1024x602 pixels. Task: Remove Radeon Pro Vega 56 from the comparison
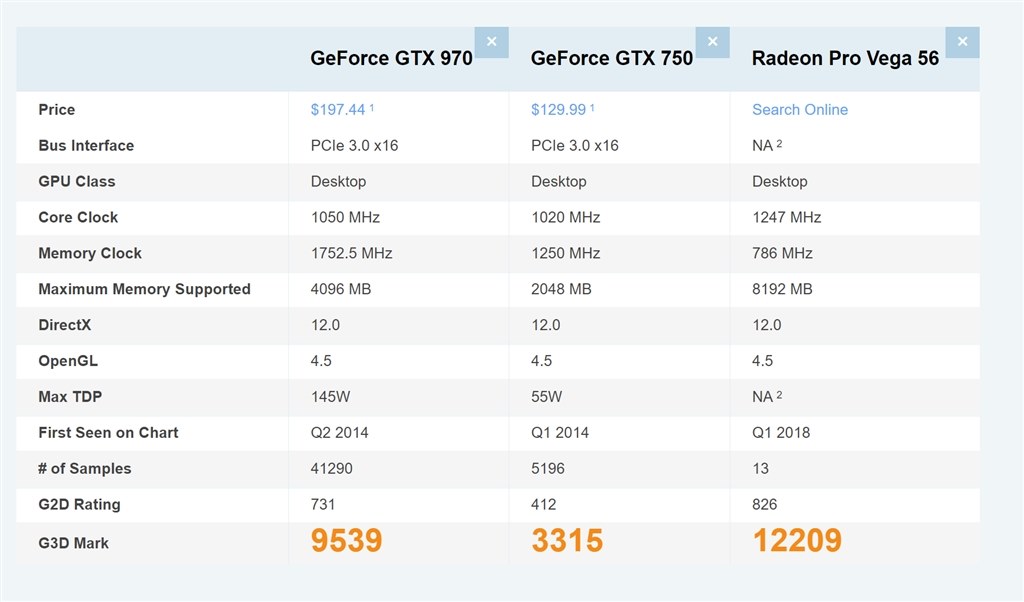point(962,42)
